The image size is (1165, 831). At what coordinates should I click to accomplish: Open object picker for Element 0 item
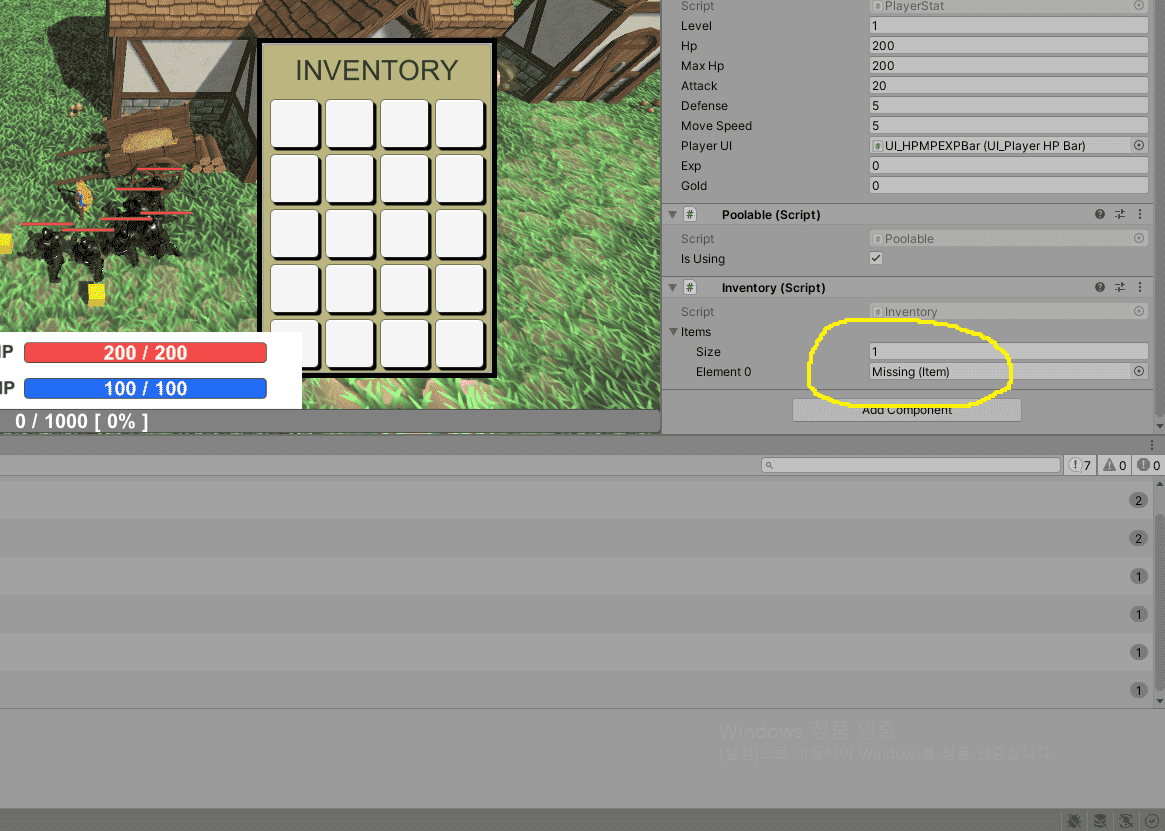[1139, 371]
